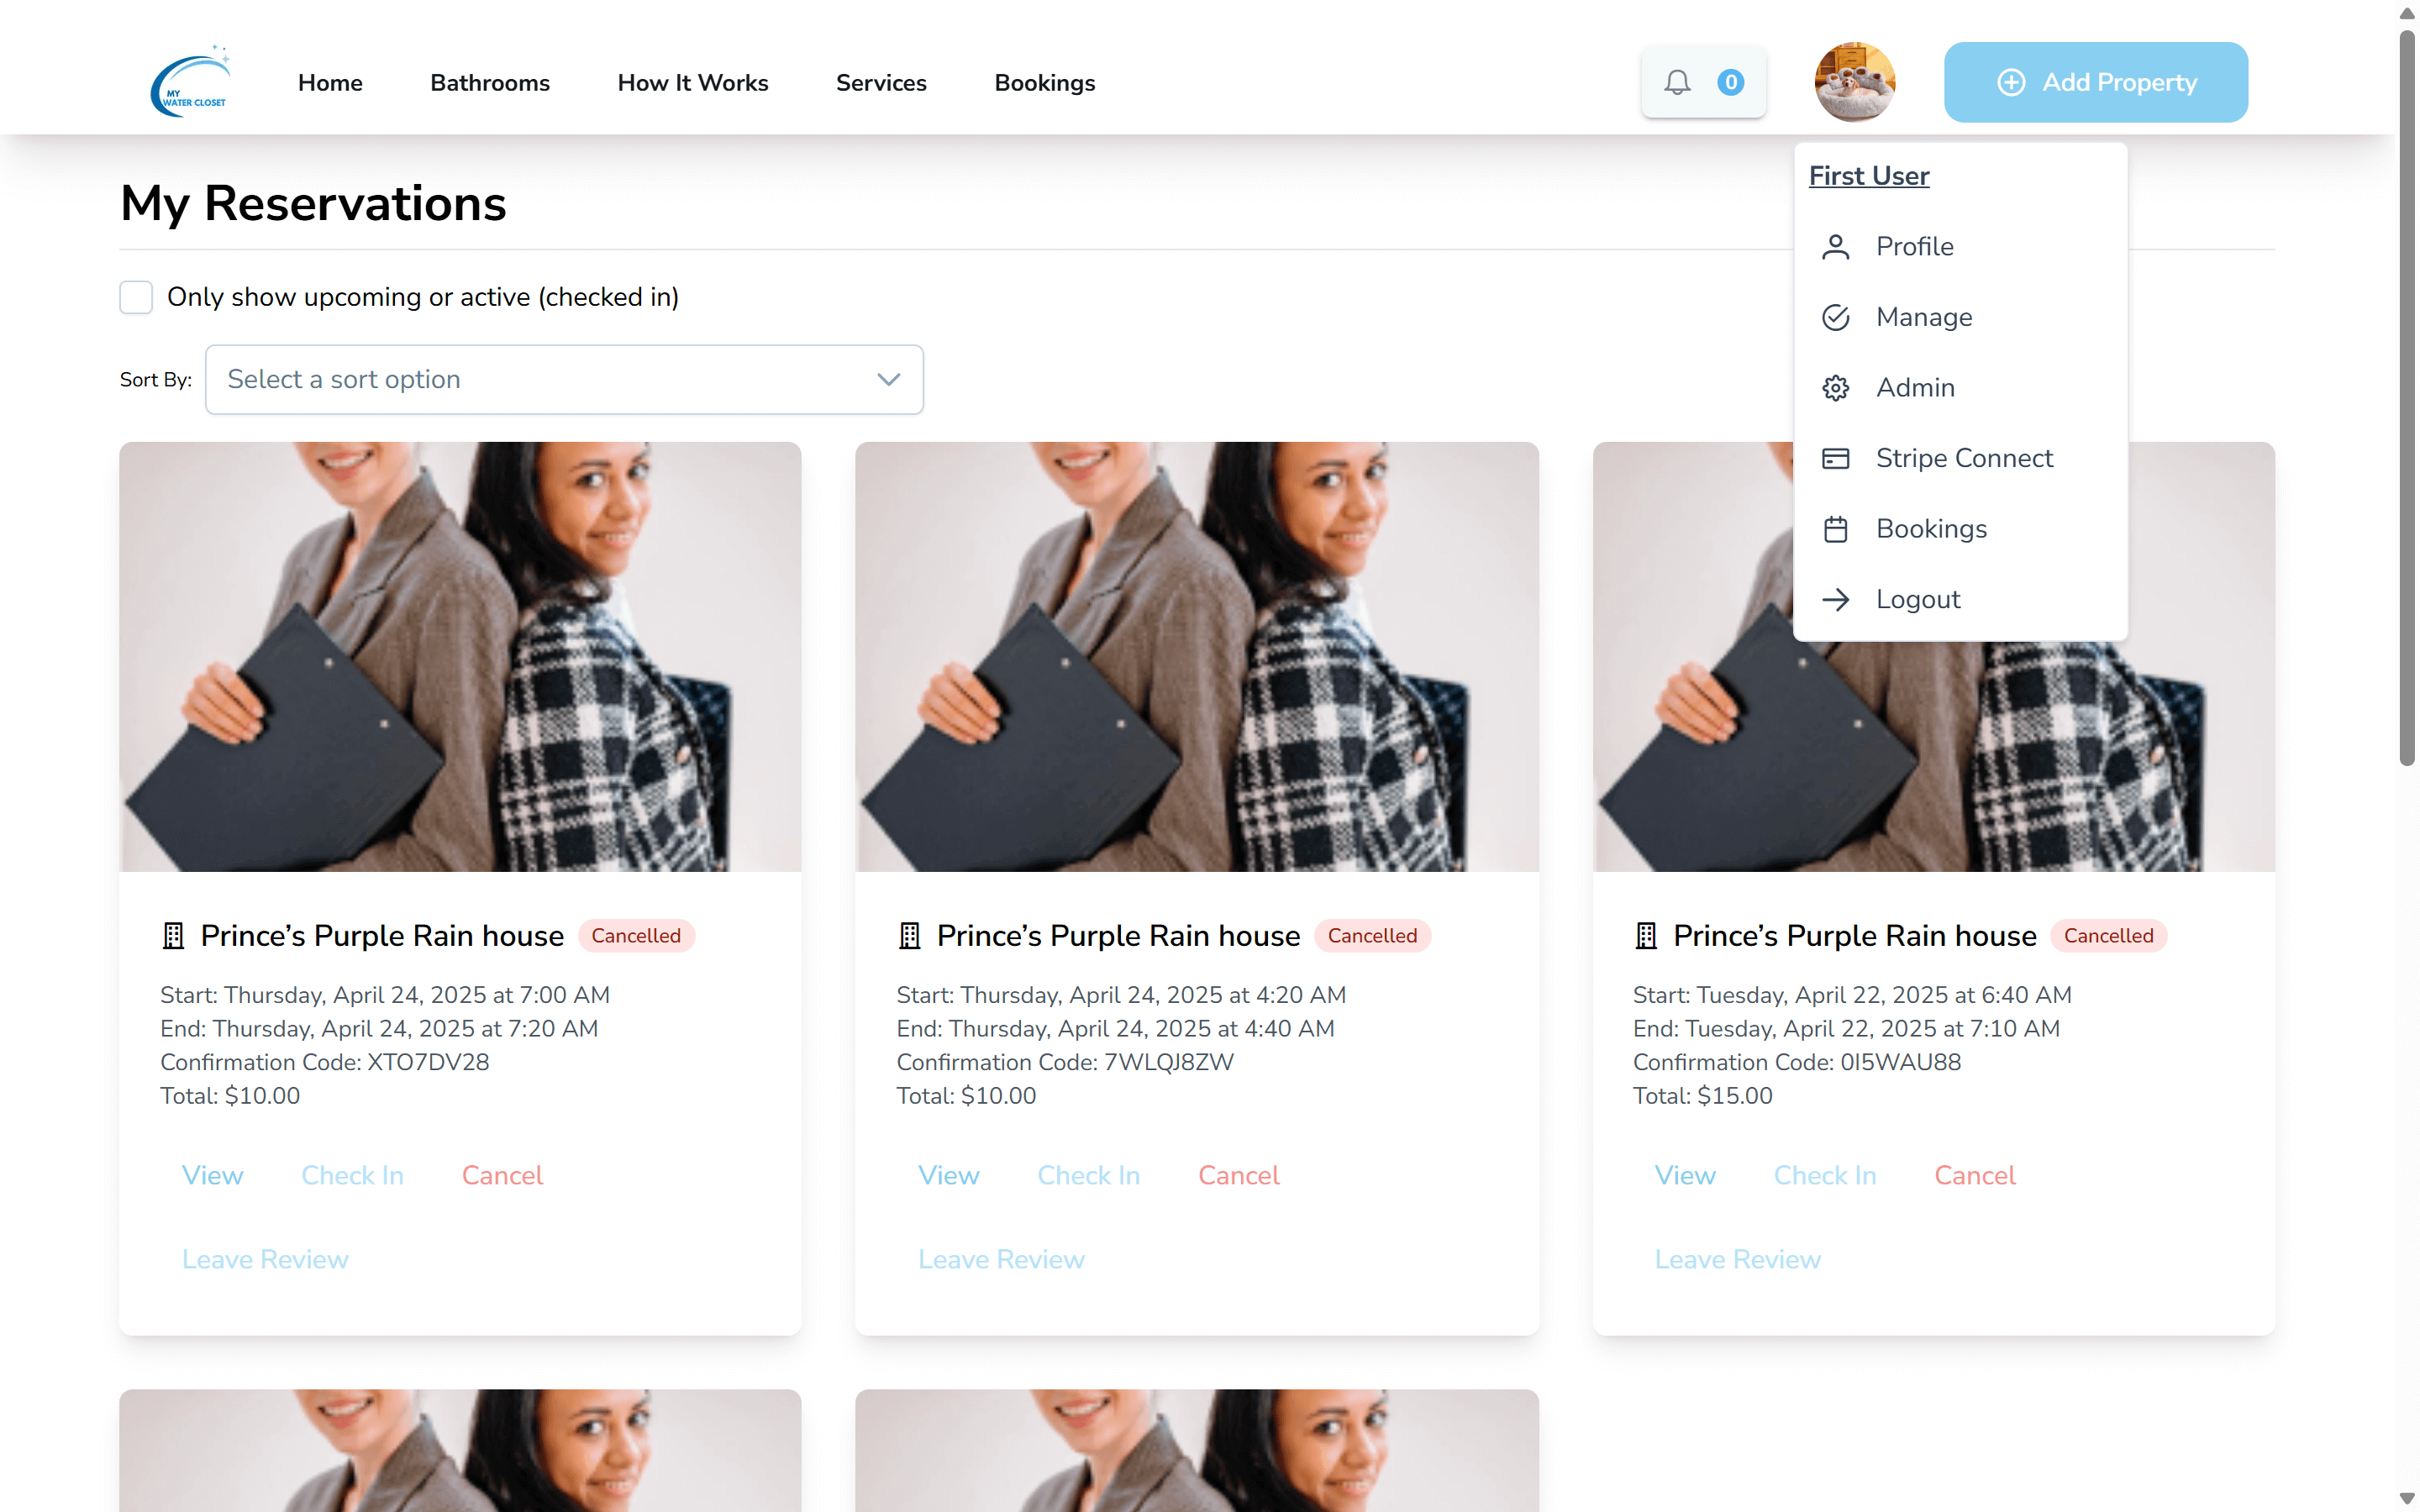Viewport: 2420px width, 1512px height.
Task: Click the Admin gear icon
Action: point(1835,388)
